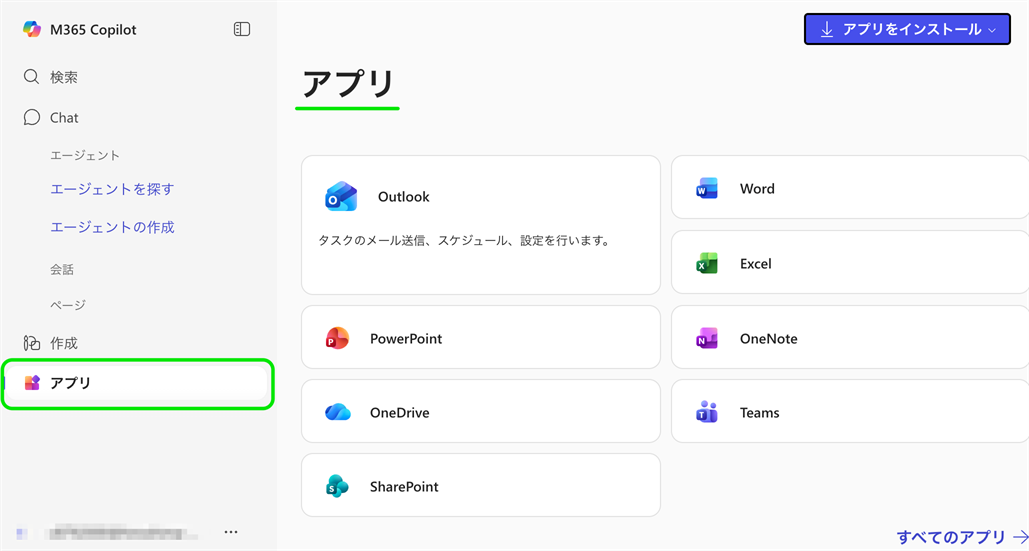This screenshot has height=551, width=1029.
Task: Open the SharePoint app icon
Action: (x=338, y=487)
